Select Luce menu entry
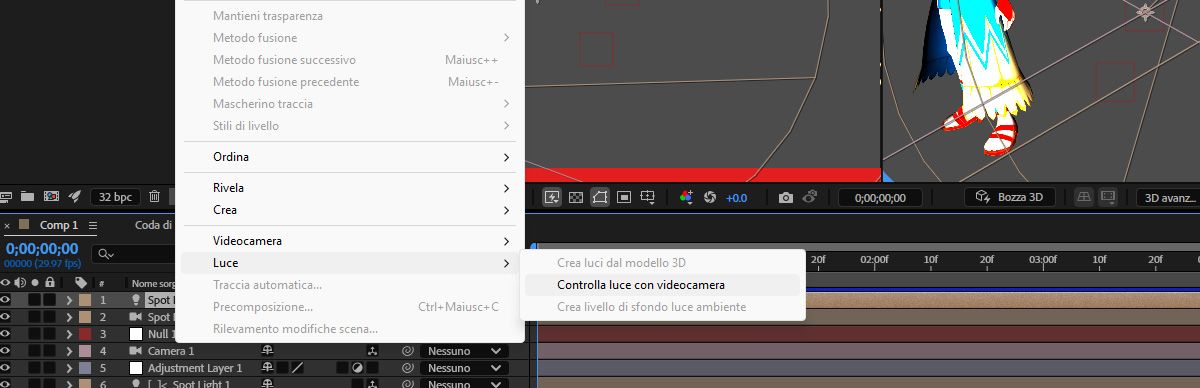This screenshot has height=388, width=1200. click(x=351, y=263)
